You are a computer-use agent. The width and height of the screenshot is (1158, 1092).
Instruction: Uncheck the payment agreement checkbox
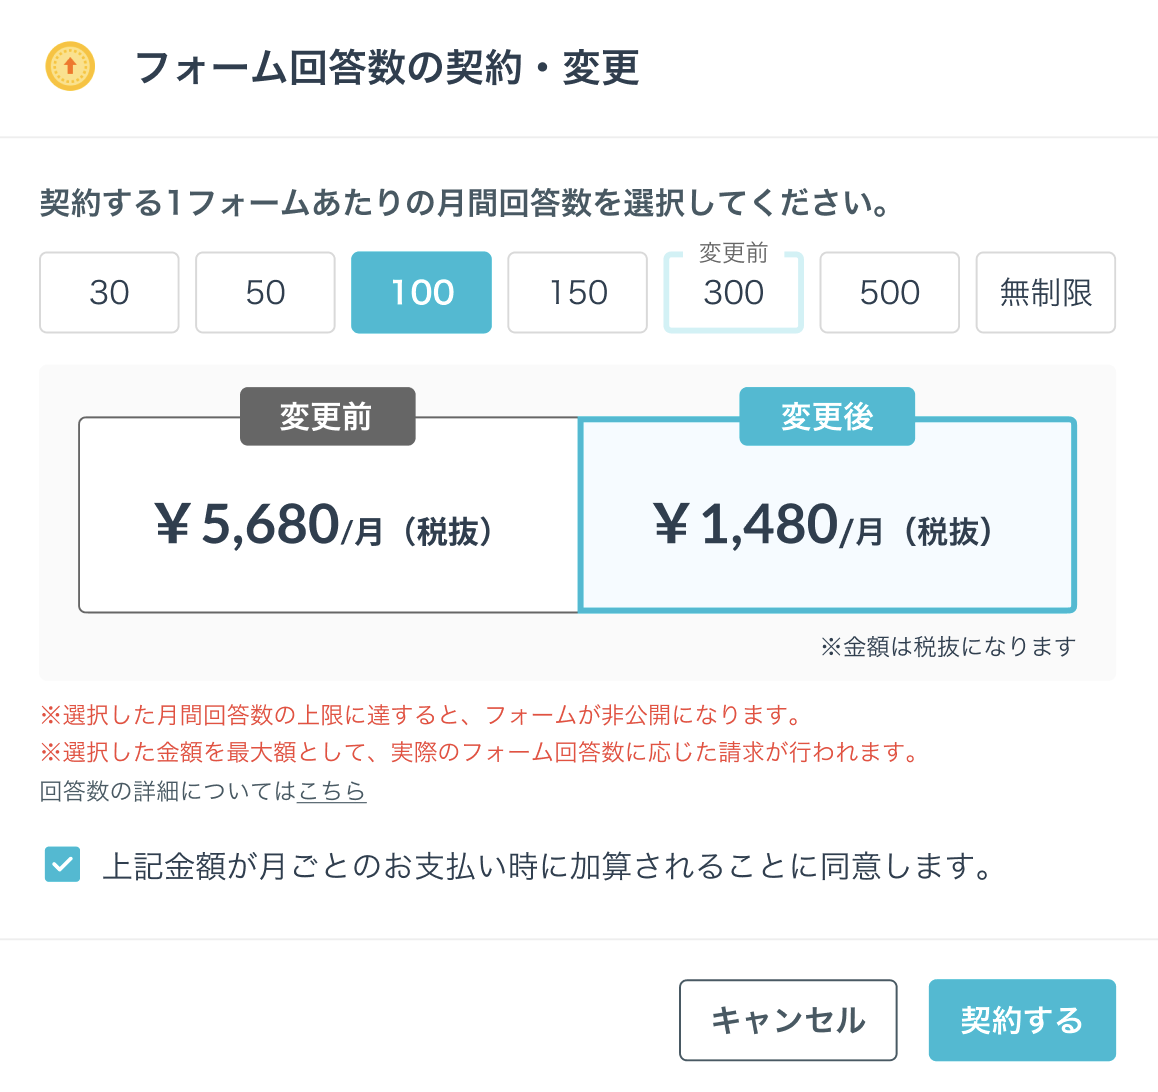point(63,865)
